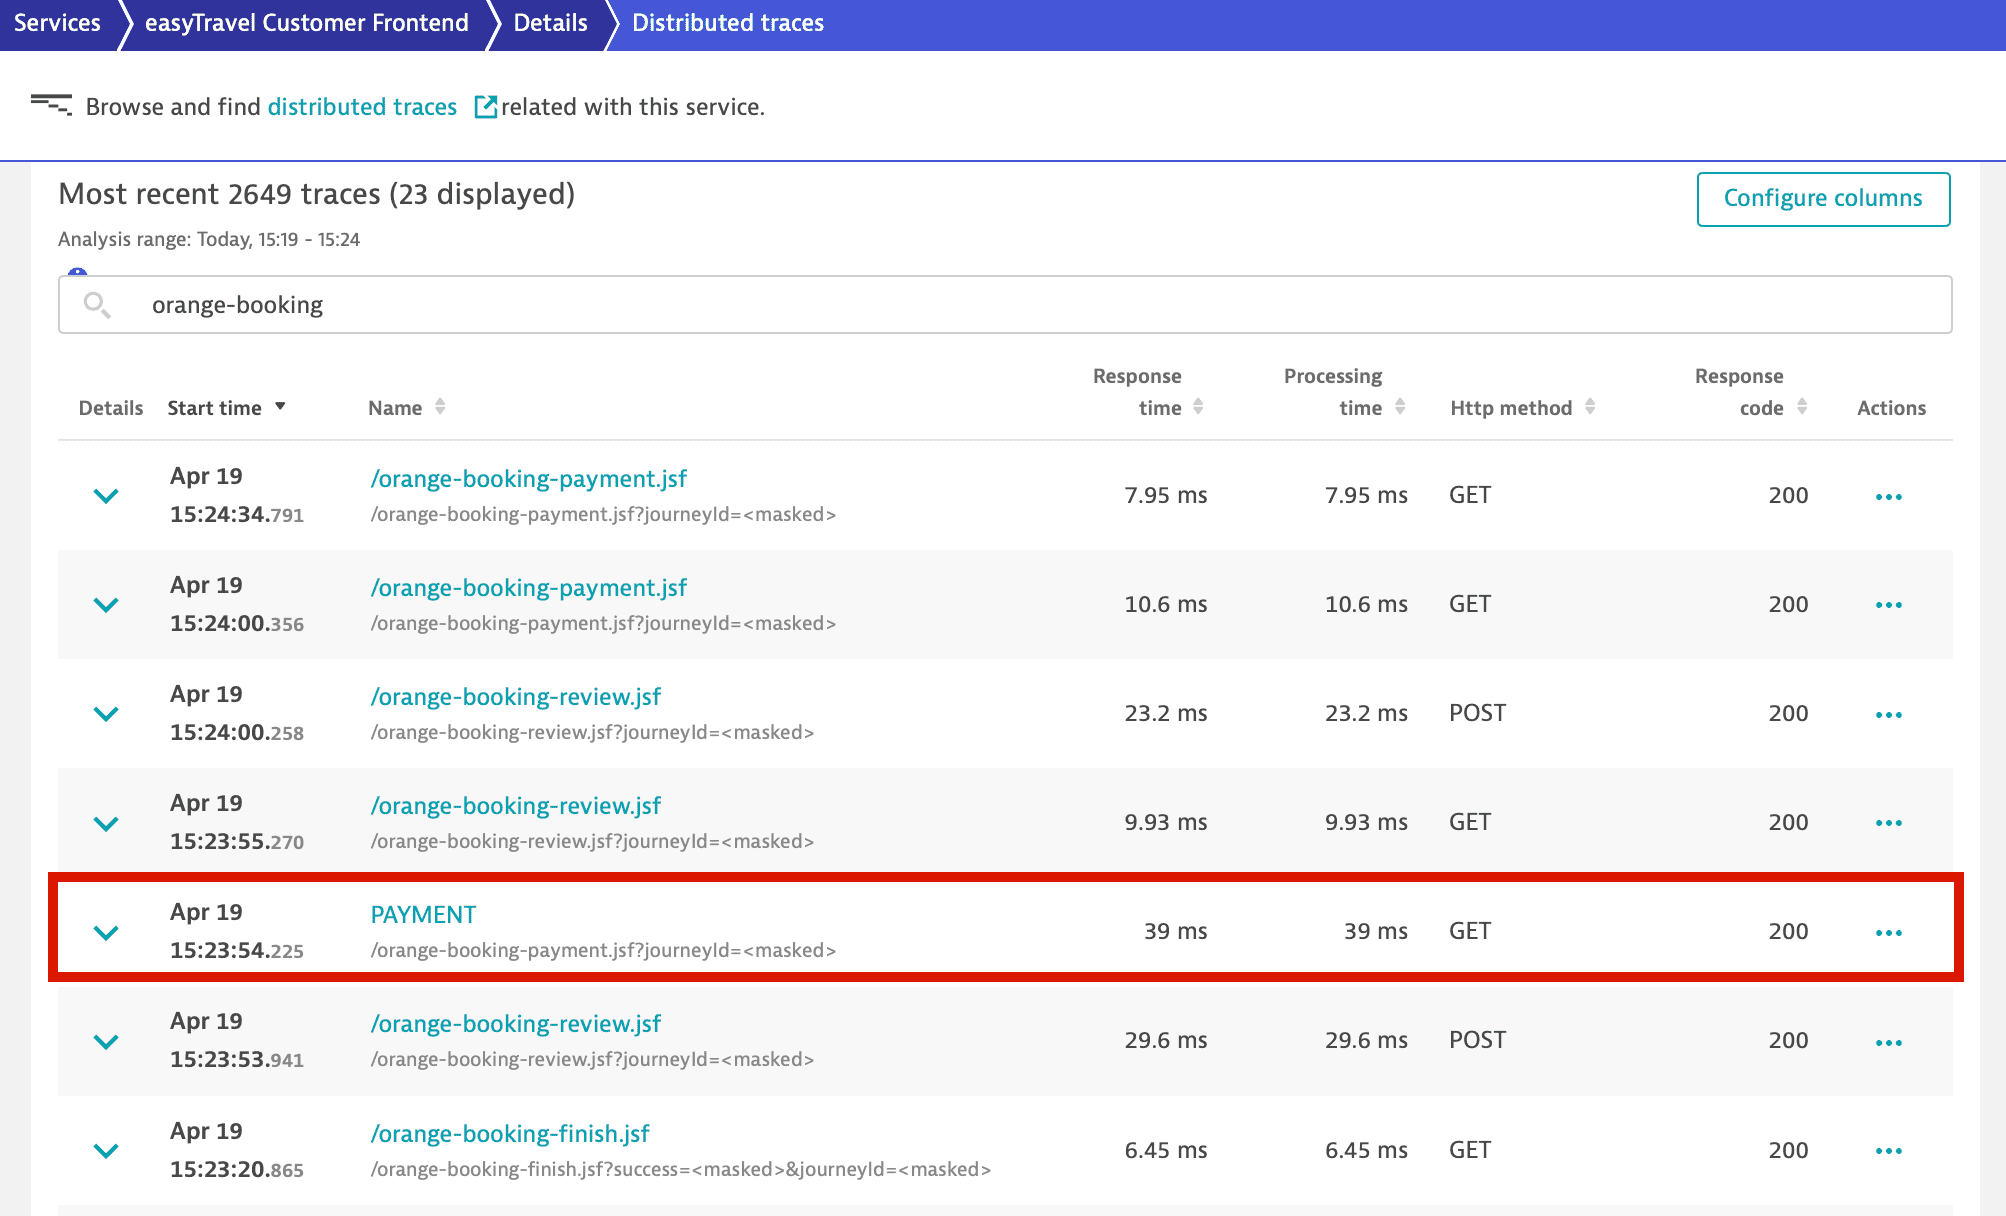Click Configure columns button
This screenshot has width=2006, height=1216.
pos(1822,198)
